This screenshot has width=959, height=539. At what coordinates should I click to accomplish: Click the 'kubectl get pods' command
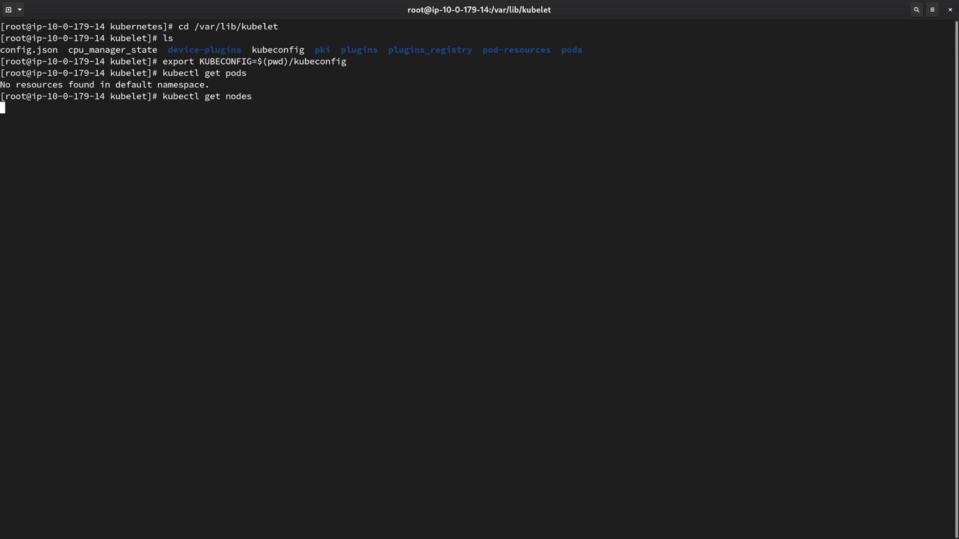pyautogui.click(x=204, y=73)
